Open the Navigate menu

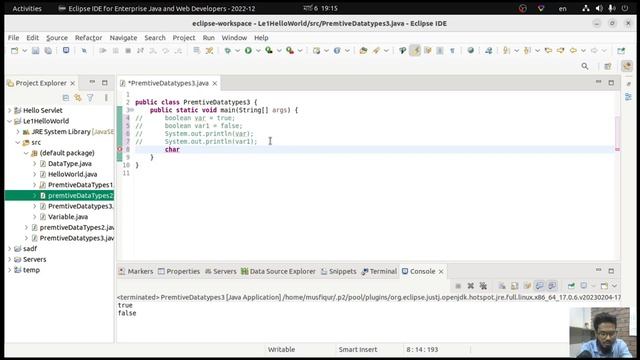tap(123, 38)
